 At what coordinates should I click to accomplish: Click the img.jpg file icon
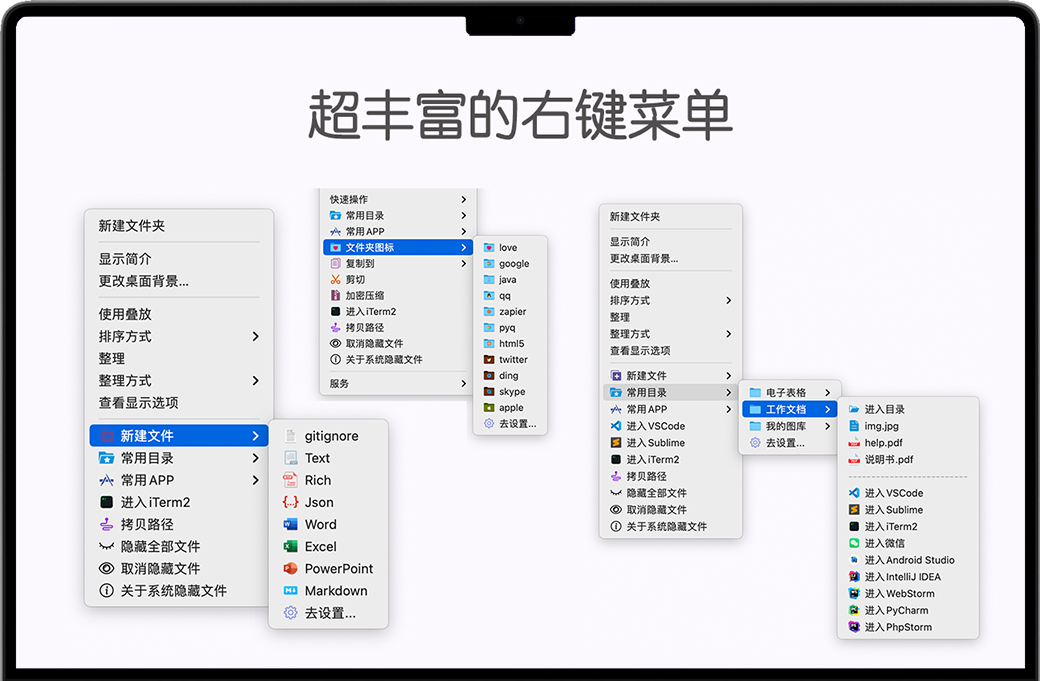(854, 426)
